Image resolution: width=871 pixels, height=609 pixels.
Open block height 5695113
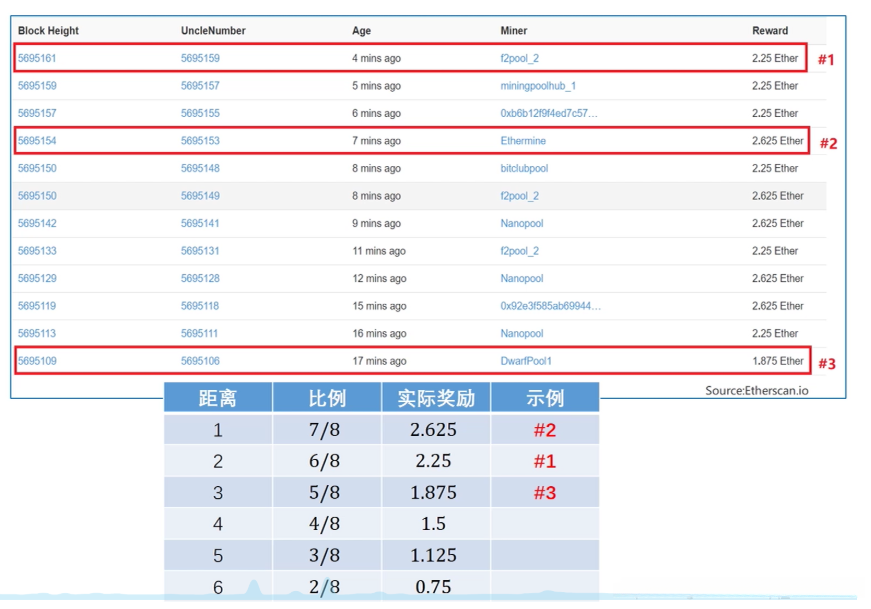coord(37,333)
